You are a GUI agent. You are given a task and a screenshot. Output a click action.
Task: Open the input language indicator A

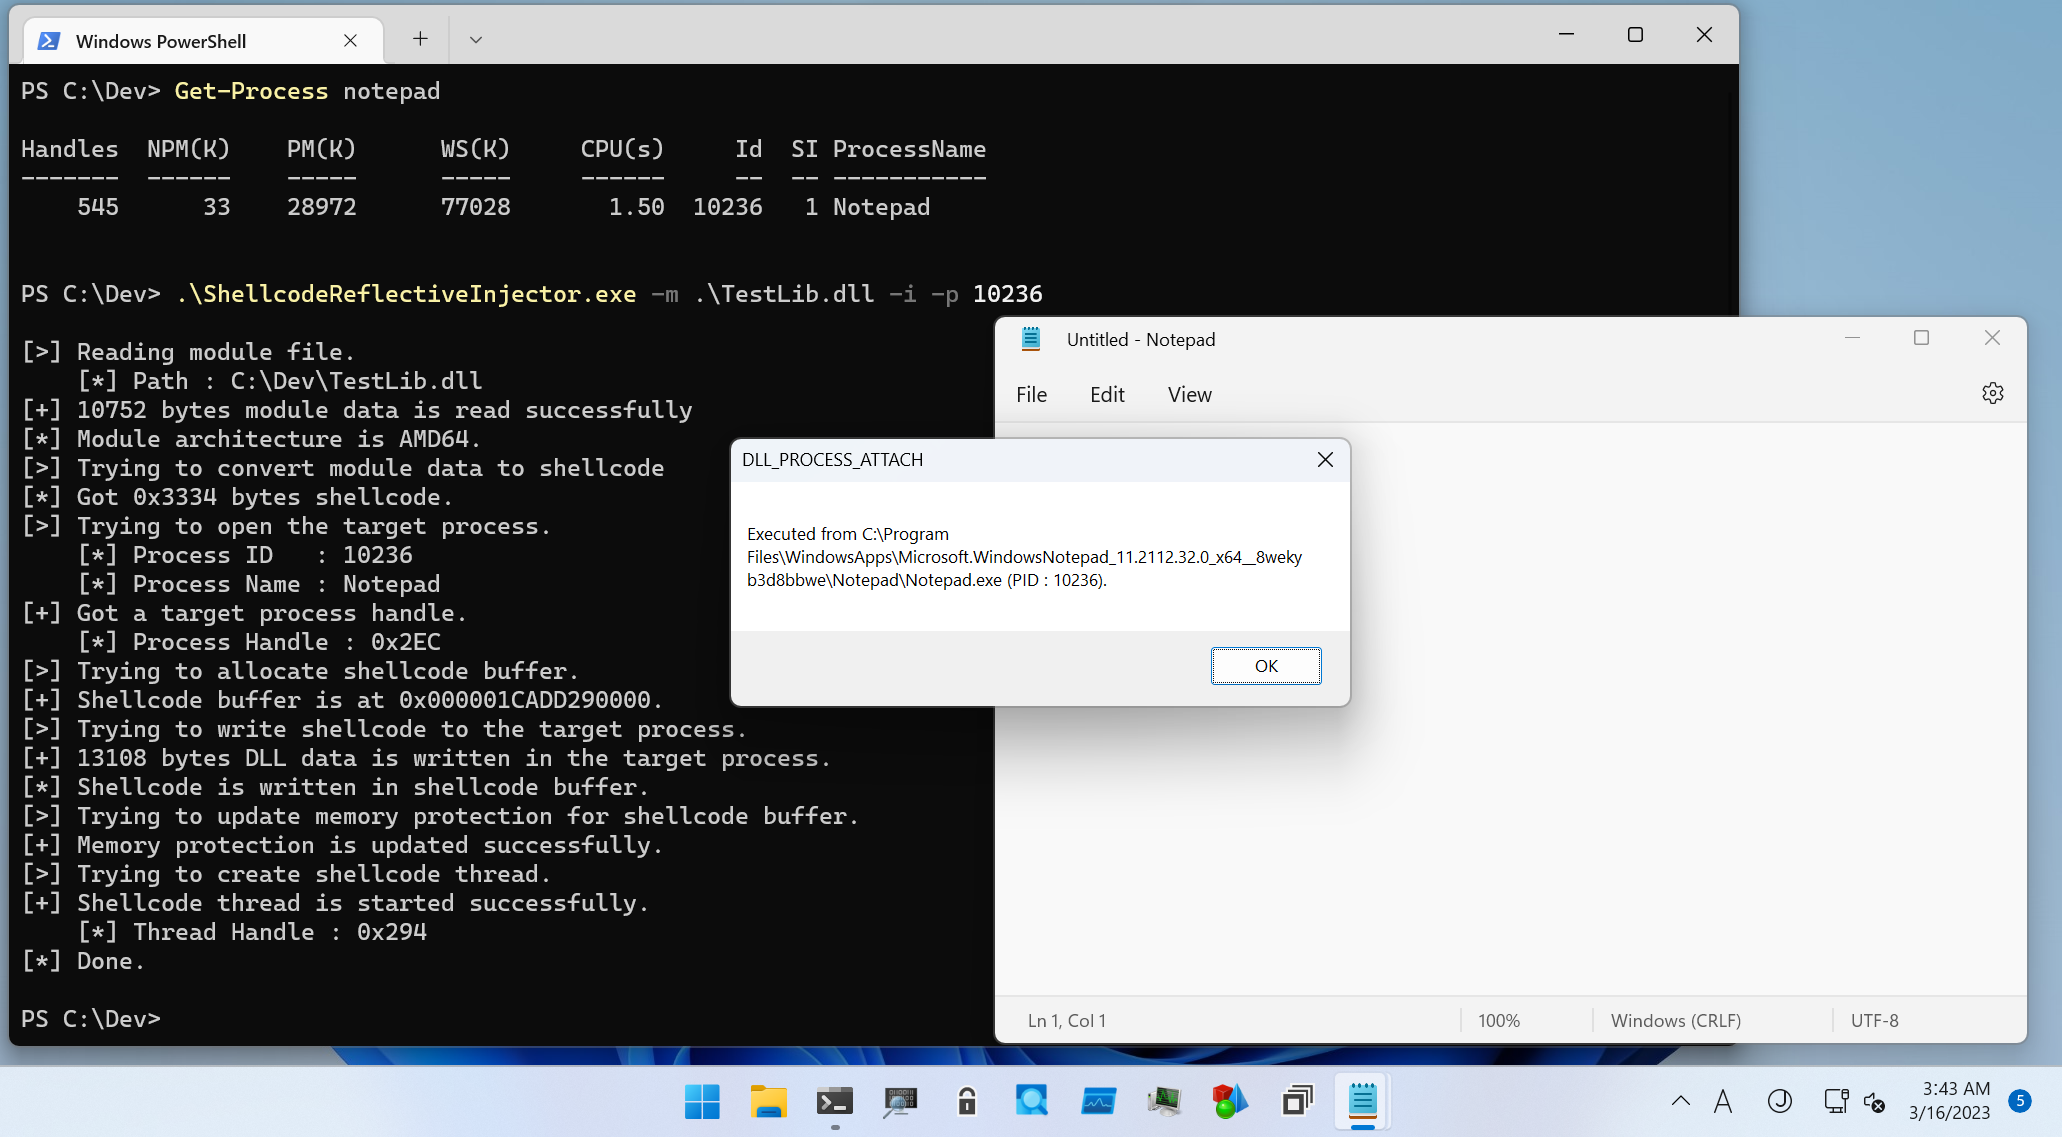1723,1101
